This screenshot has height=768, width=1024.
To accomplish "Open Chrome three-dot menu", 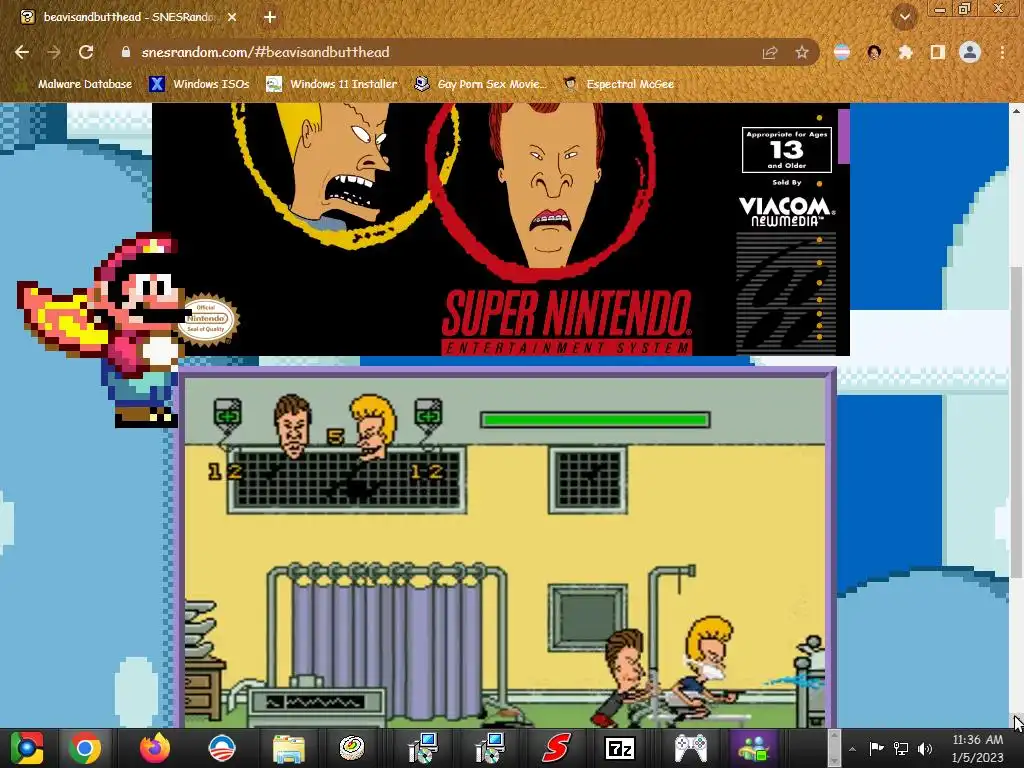I will pos(1002,52).
